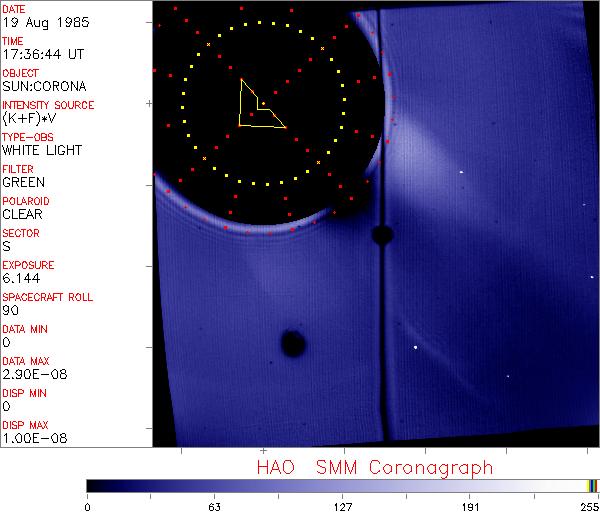Click the dark spot on the vertical line
The height and width of the screenshot is (512, 600).
tap(381, 235)
